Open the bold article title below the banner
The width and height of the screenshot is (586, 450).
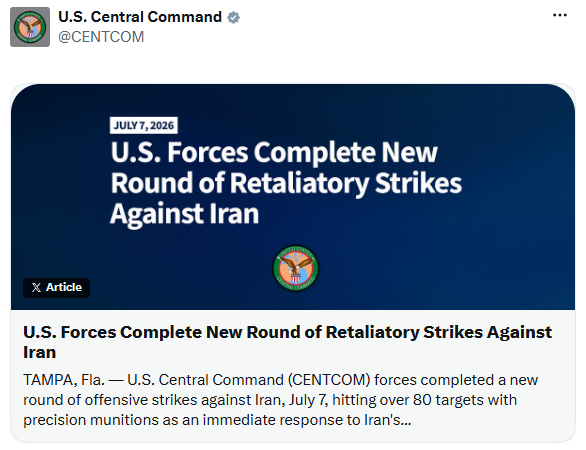(287, 342)
